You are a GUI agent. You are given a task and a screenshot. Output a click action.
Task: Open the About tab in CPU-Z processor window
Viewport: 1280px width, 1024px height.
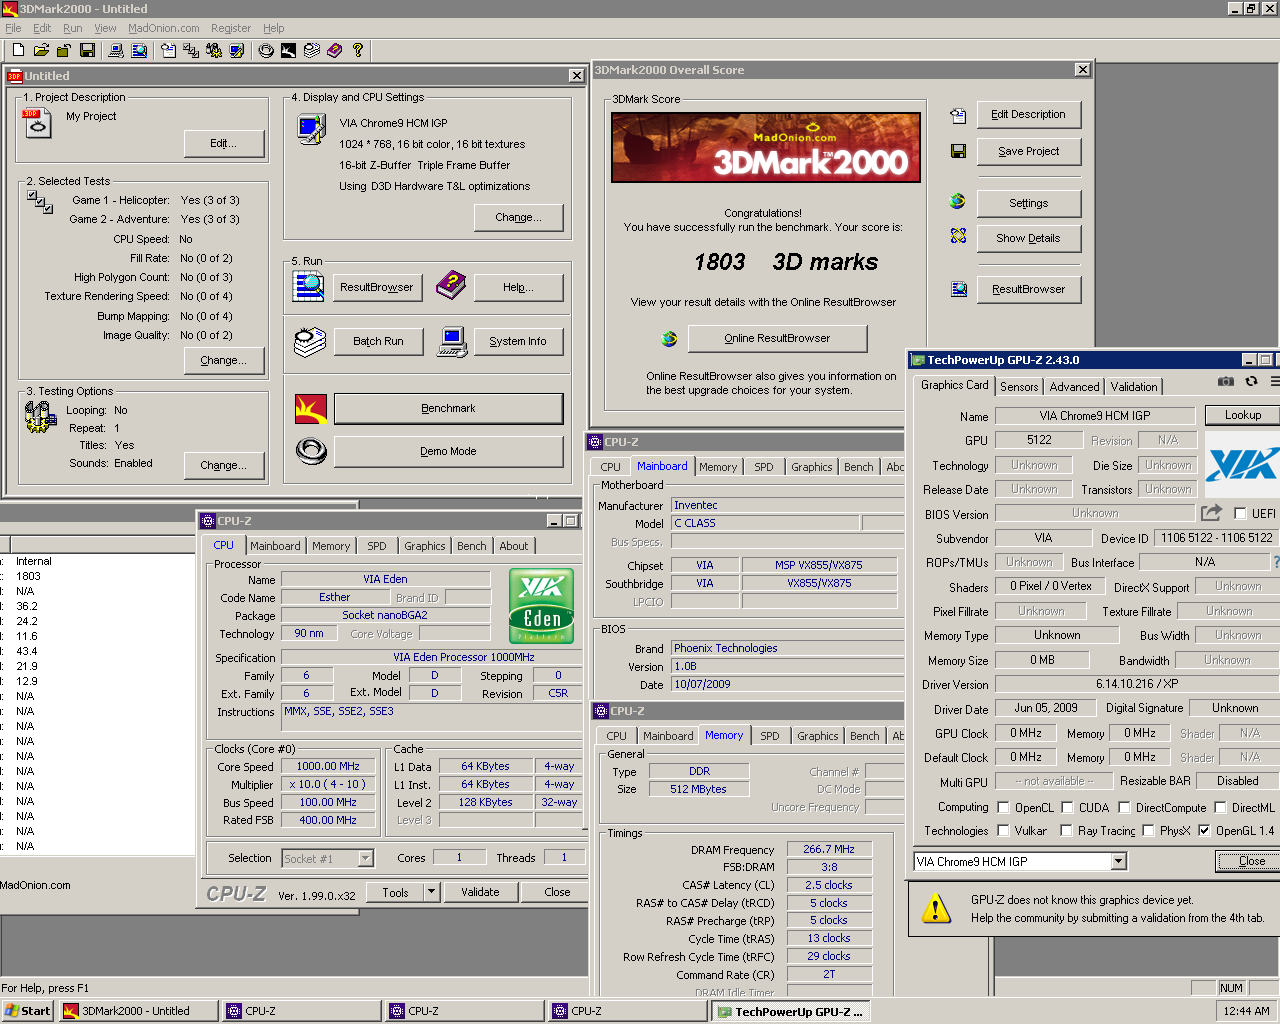tap(514, 546)
